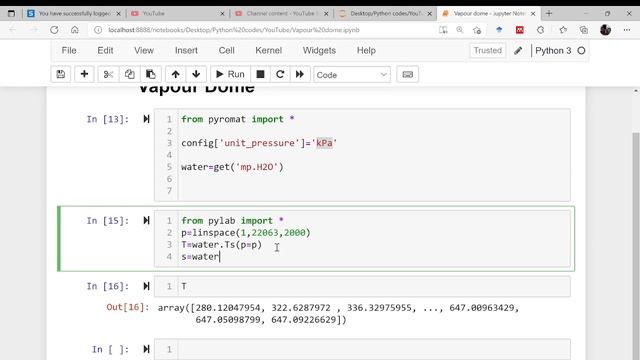
Task: Open the browser profile avatar
Action: pos(605,30)
